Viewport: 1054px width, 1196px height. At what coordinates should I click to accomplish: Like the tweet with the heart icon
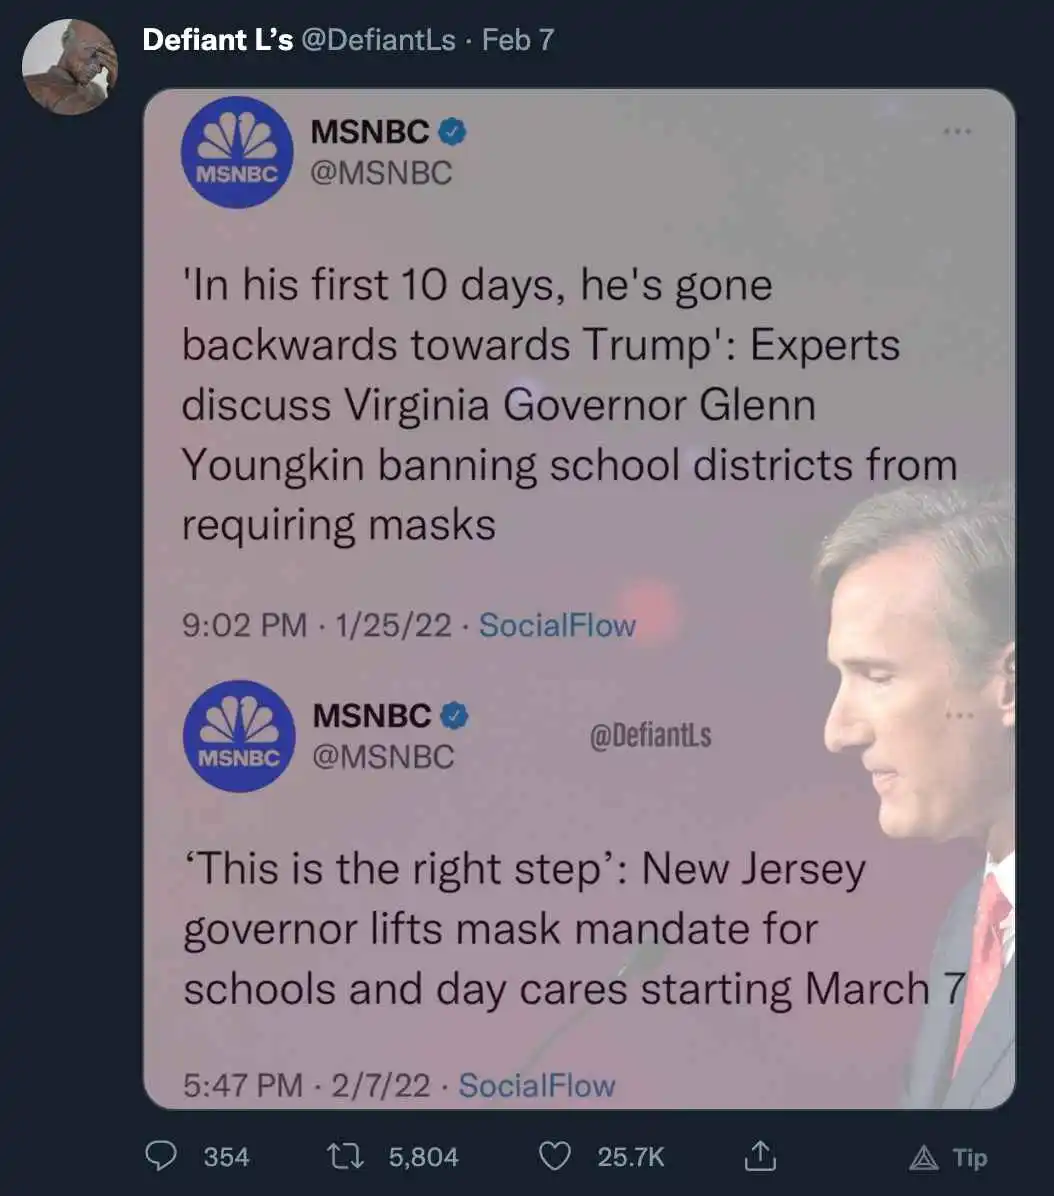pos(555,1157)
